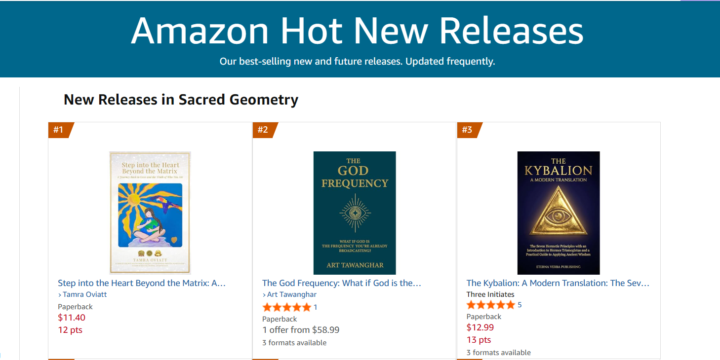Open The God Frequency title link
This screenshot has width=720, height=360.
tap(342, 283)
